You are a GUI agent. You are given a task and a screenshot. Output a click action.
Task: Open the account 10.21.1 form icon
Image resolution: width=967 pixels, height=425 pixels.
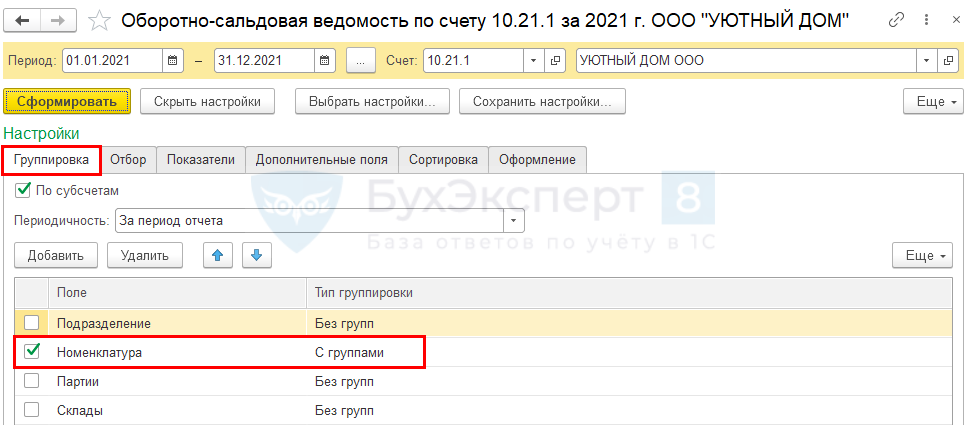(x=557, y=61)
